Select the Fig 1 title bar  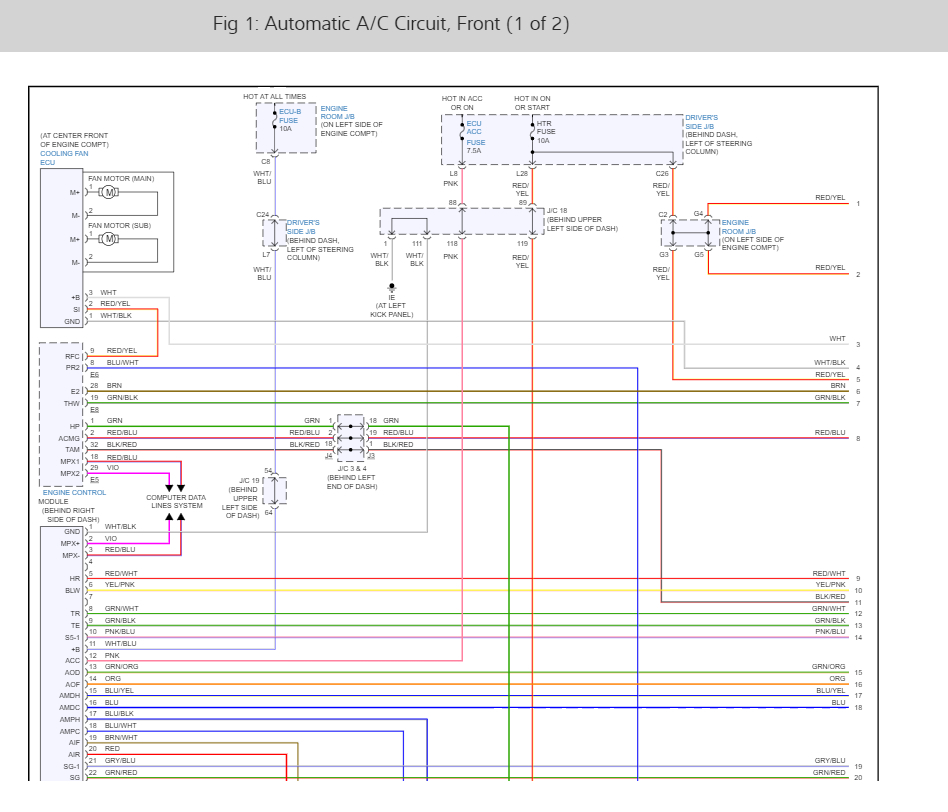[390, 22]
